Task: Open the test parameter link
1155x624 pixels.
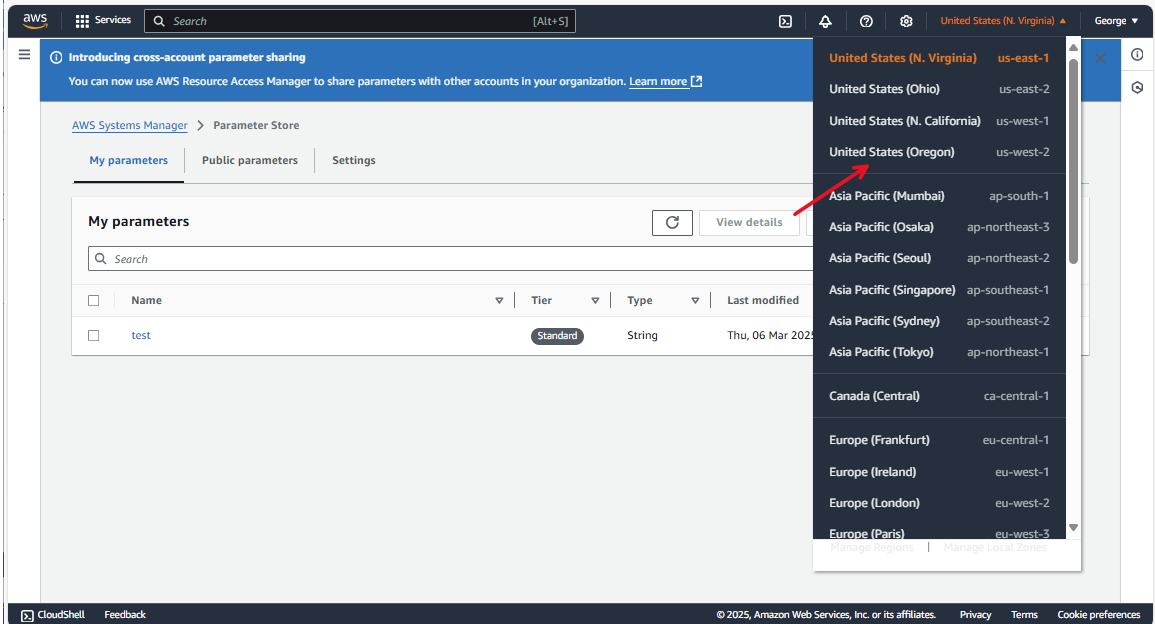Action: pos(141,335)
